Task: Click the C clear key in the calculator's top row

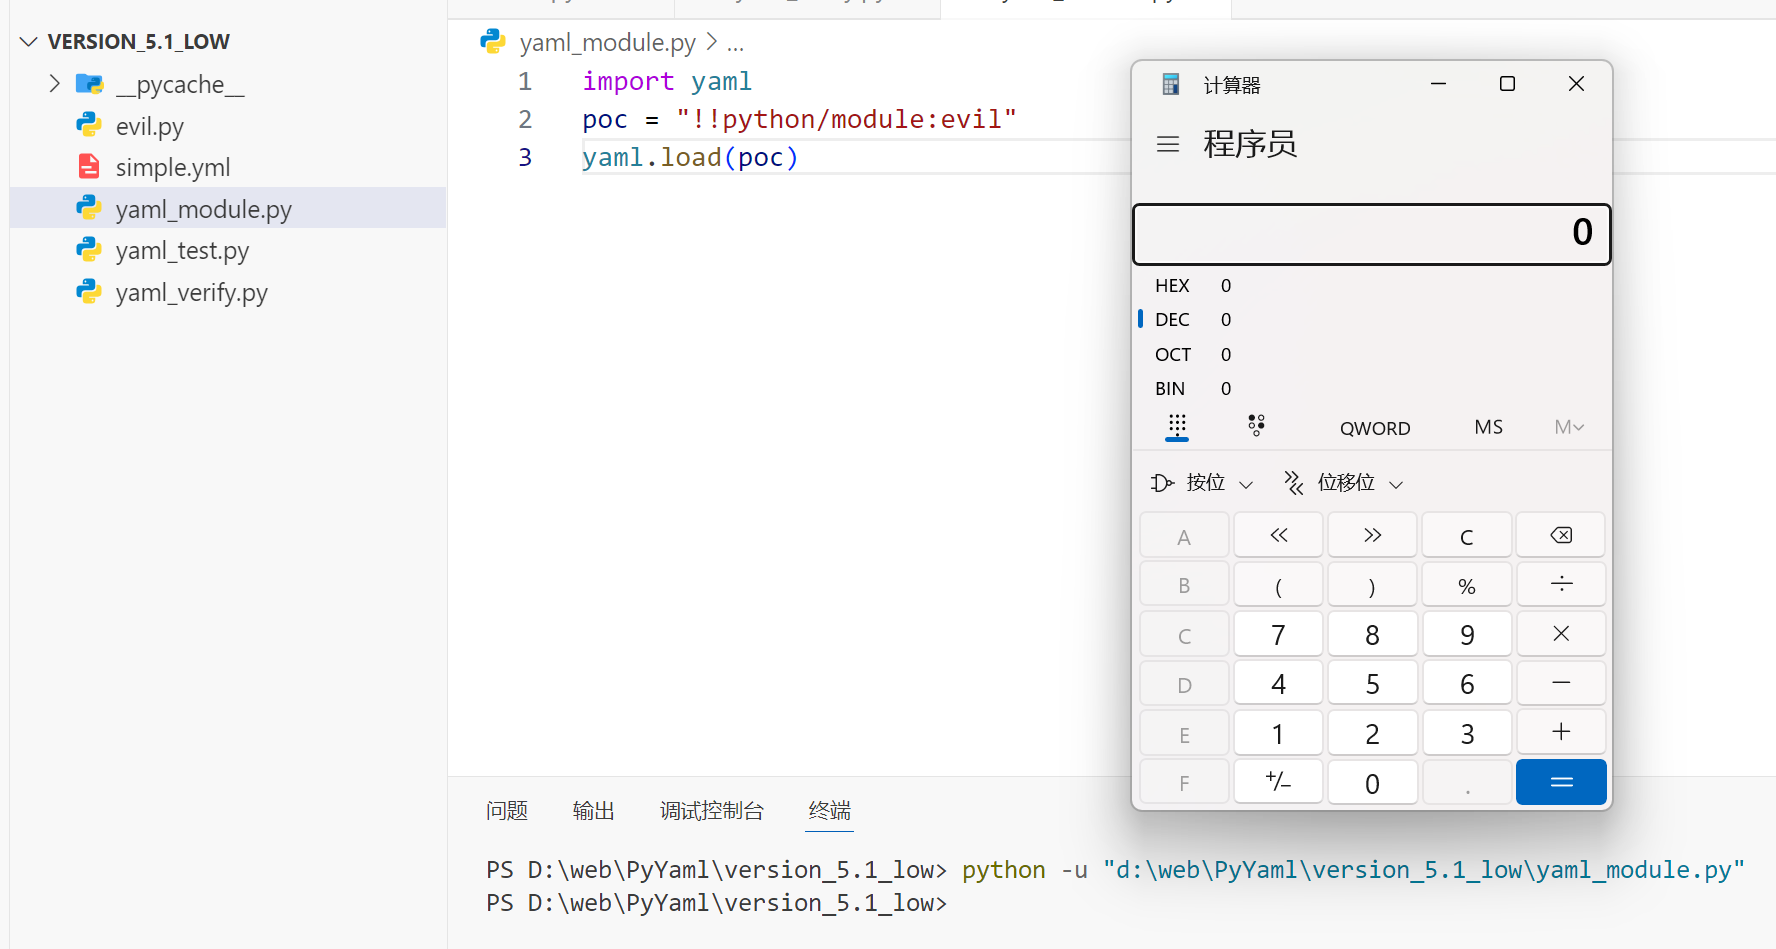Action: pos(1467,536)
